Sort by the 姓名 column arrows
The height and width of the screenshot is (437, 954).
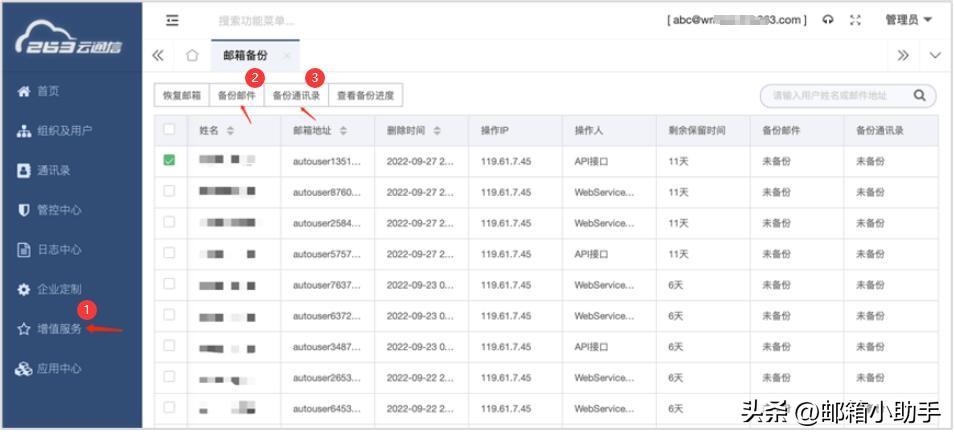click(230, 131)
